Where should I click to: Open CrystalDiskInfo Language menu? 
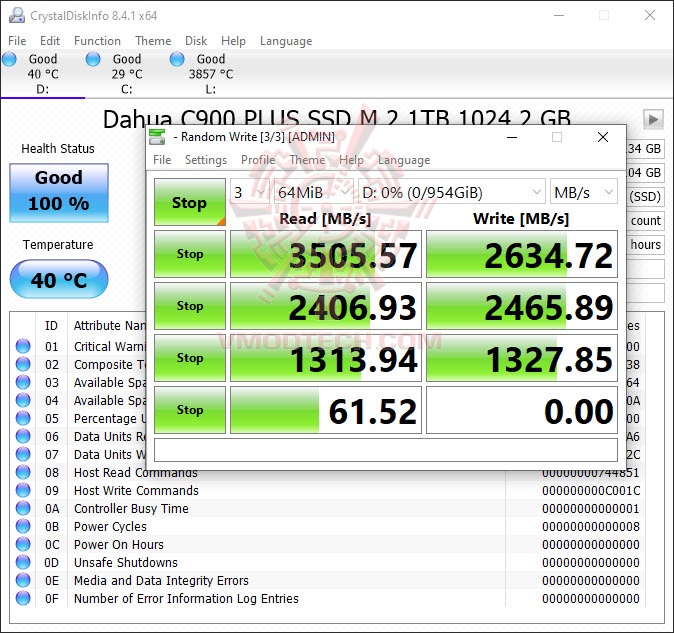pyautogui.click(x=286, y=41)
